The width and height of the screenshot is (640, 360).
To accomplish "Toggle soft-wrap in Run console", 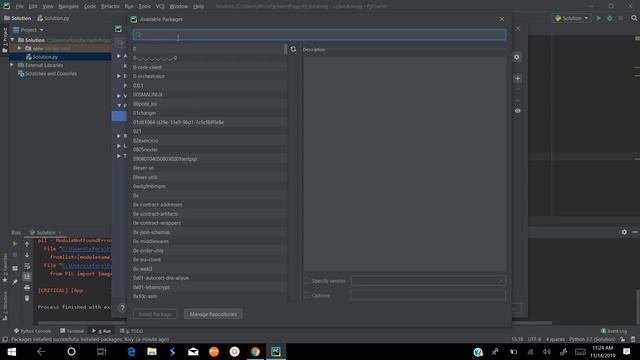I will pos(27,266).
